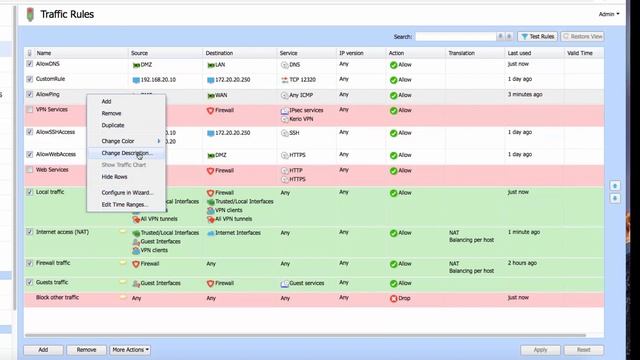
Task: Toggle the AllowDNS rule checkbox
Action: click(x=29, y=64)
